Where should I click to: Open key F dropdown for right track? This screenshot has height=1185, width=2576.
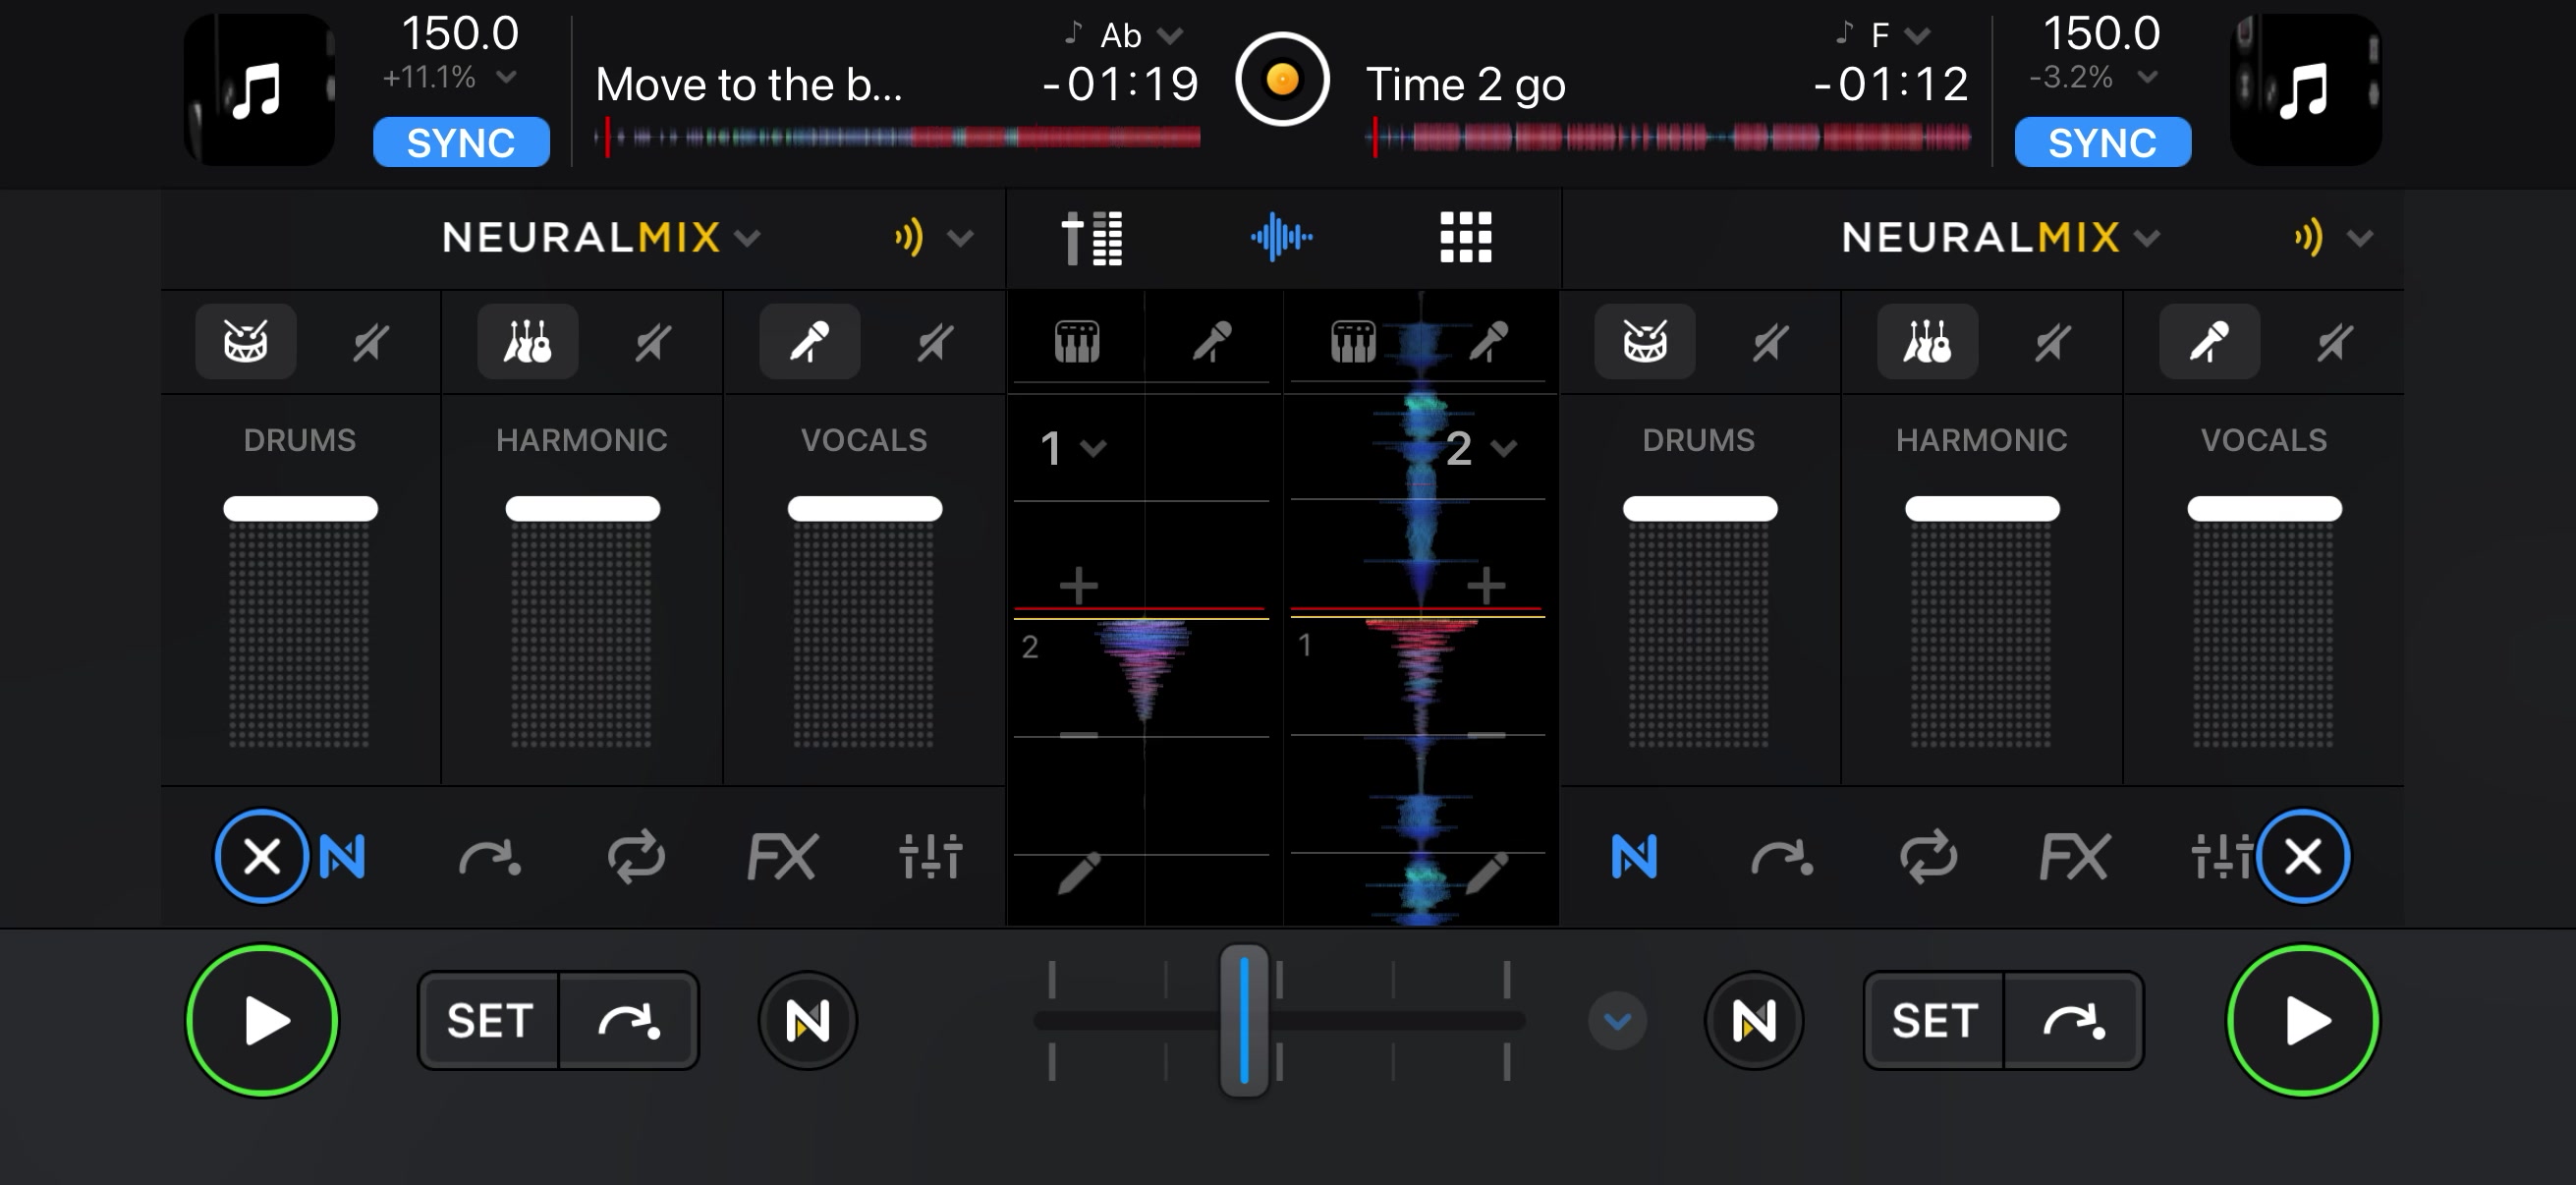tap(1883, 35)
